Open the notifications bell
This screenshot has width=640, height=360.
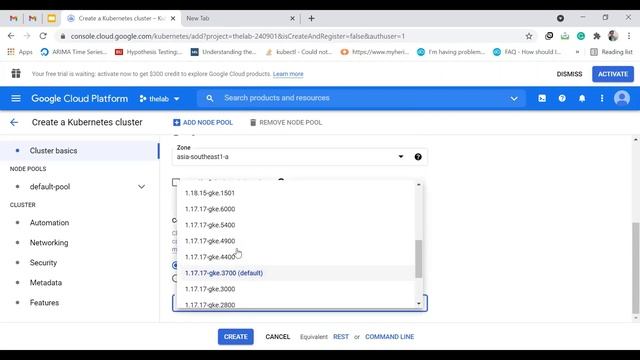(582, 98)
